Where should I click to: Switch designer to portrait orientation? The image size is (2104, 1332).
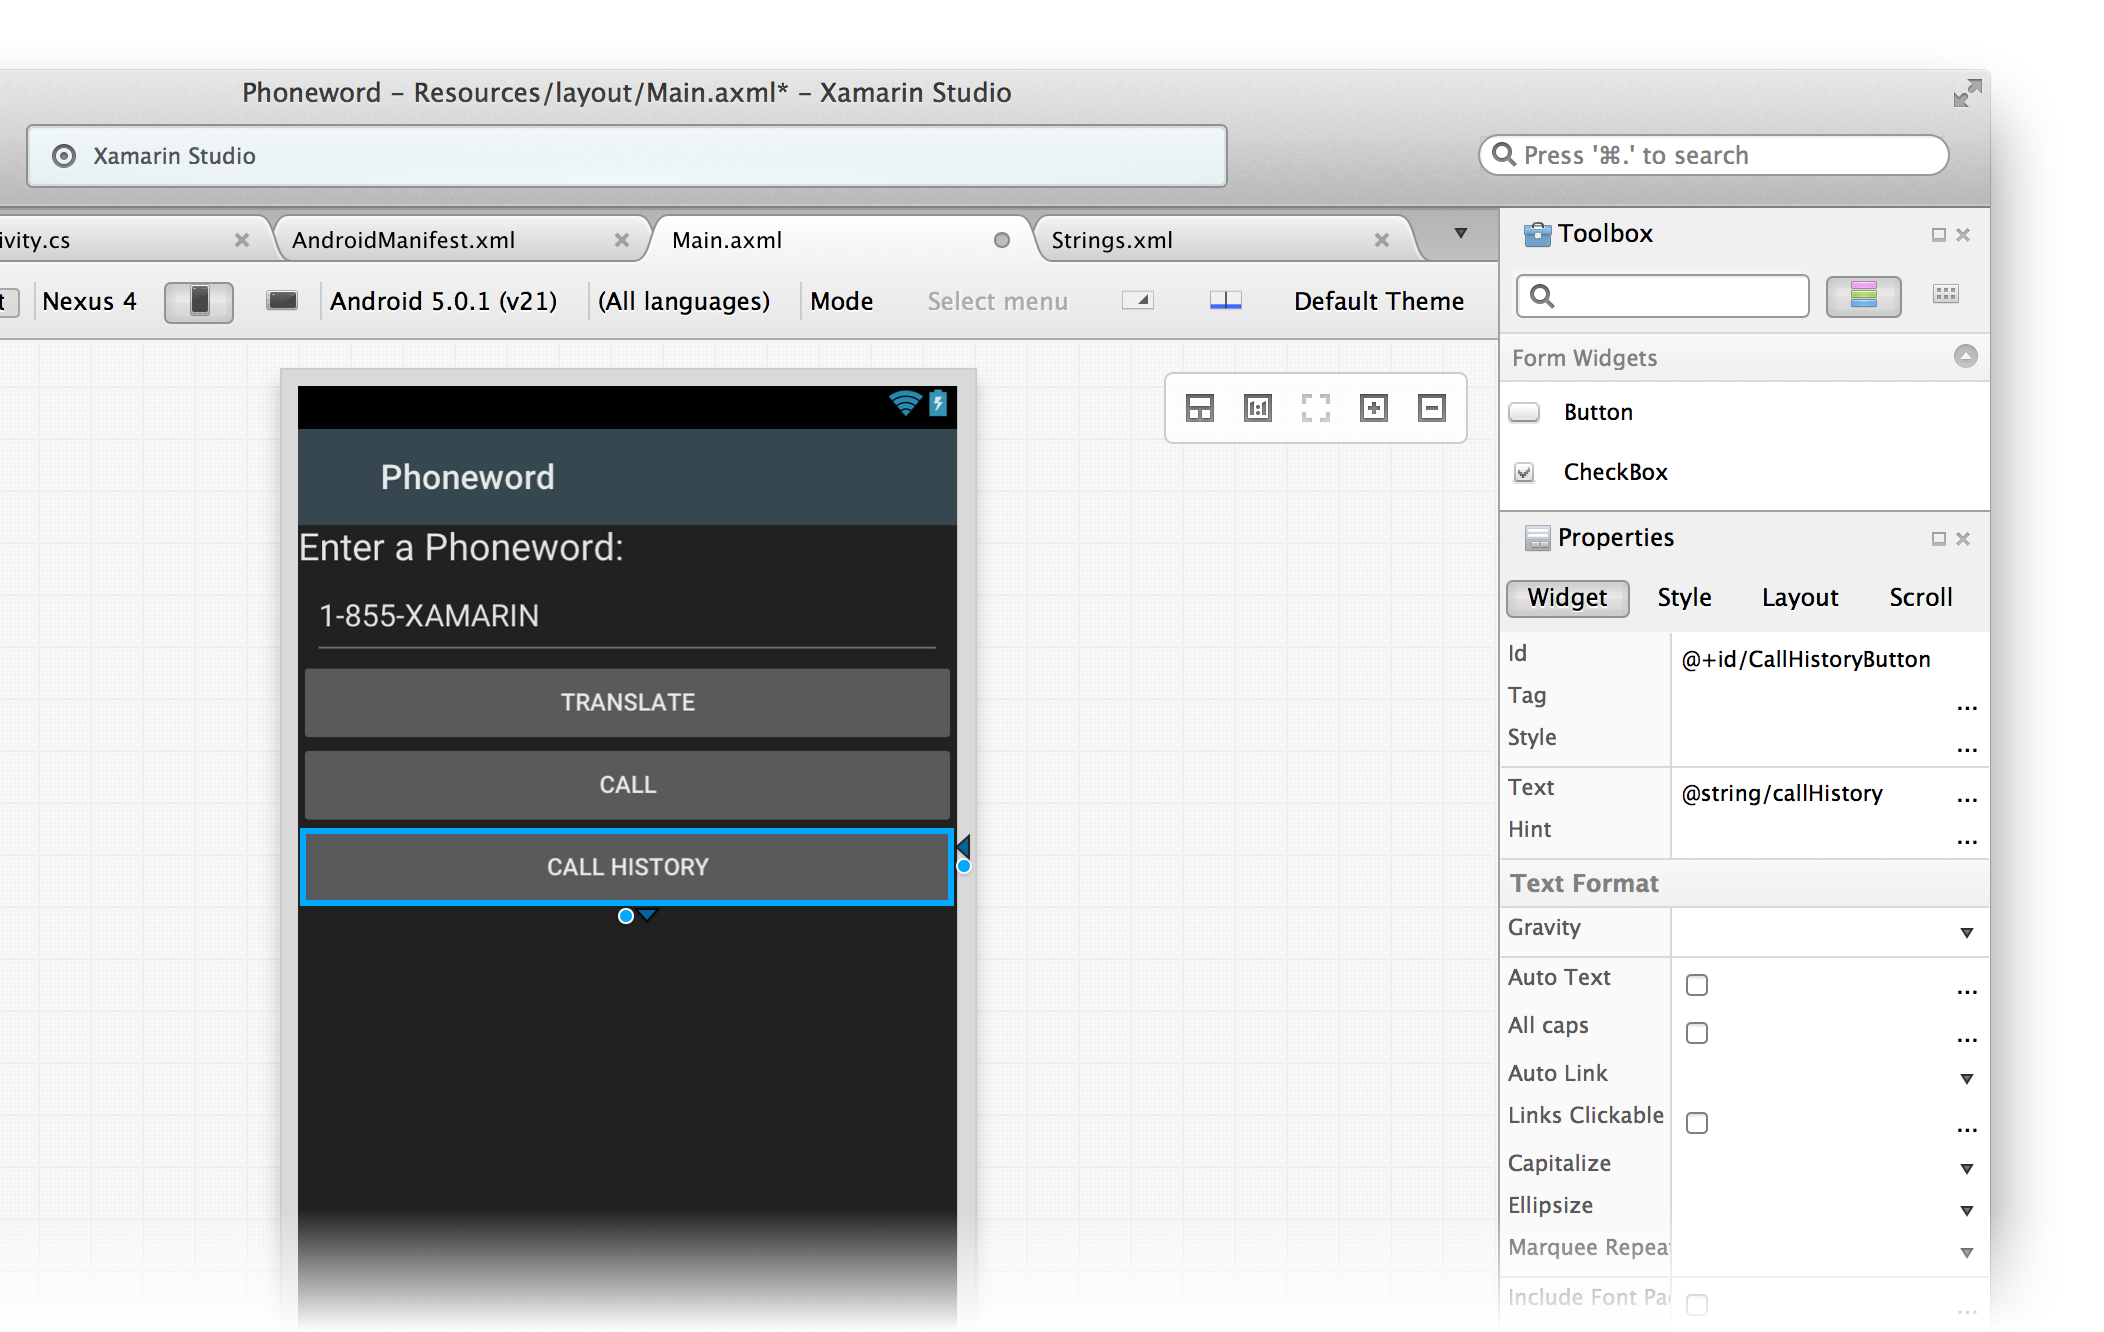[199, 301]
